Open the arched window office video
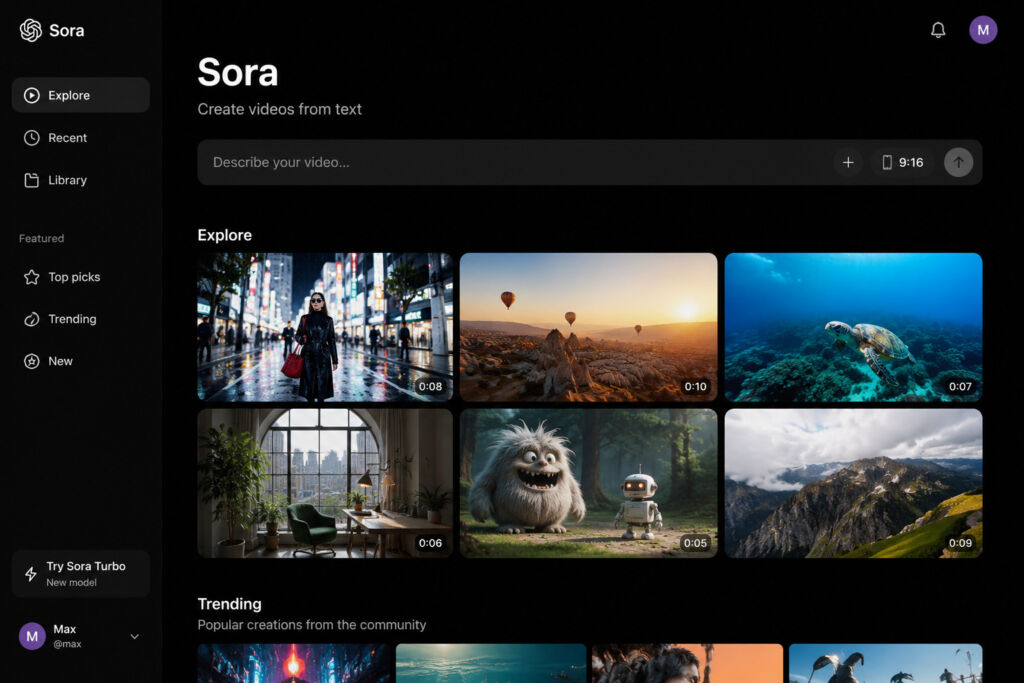This screenshot has width=1024, height=683. pos(325,483)
